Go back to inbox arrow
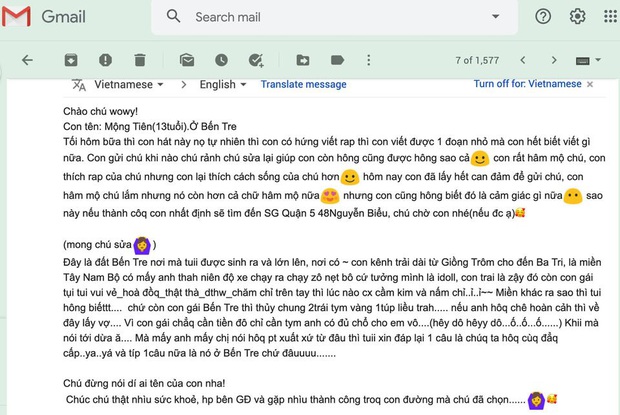The height and width of the screenshot is (415, 620). coord(27,60)
